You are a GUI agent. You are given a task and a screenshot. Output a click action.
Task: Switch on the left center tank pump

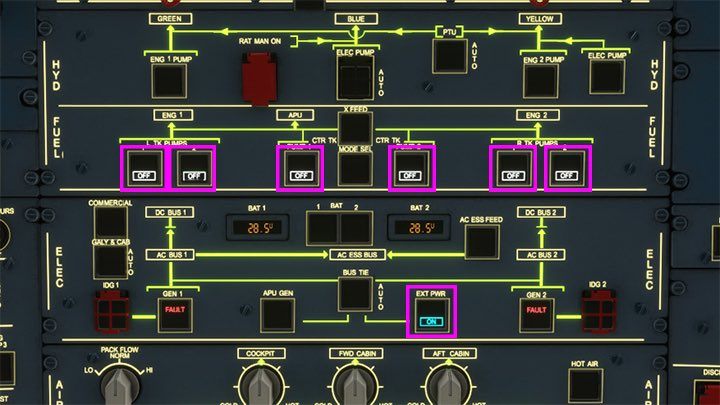click(x=300, y=167)
